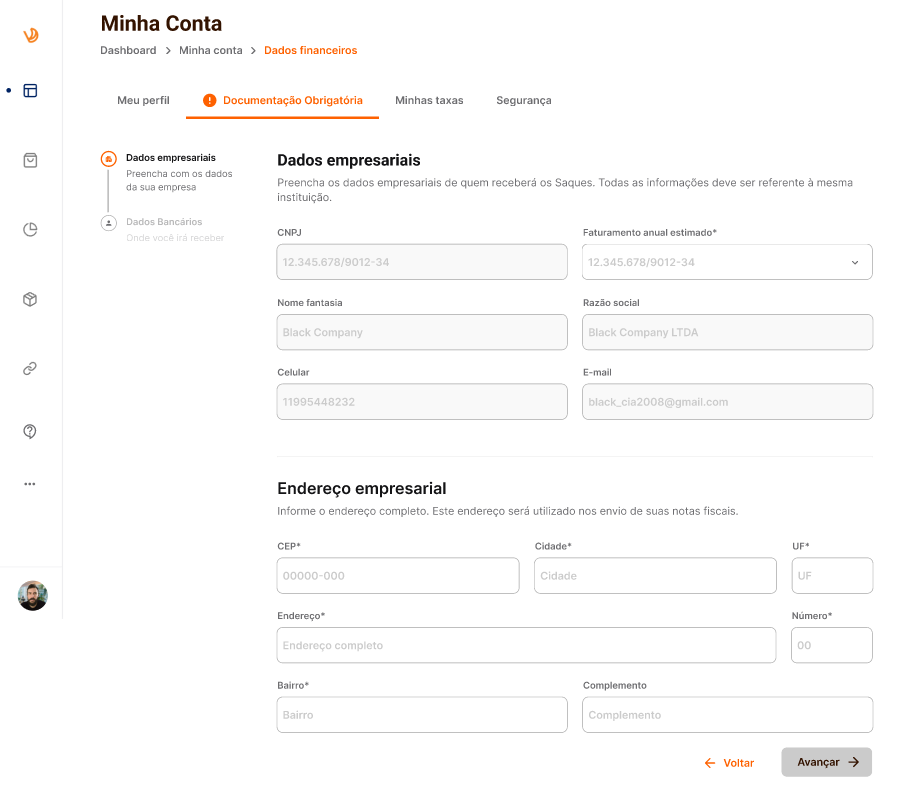Click the Voltar button
The width and height of the screenshot is (904, 785).
point(729,763)
